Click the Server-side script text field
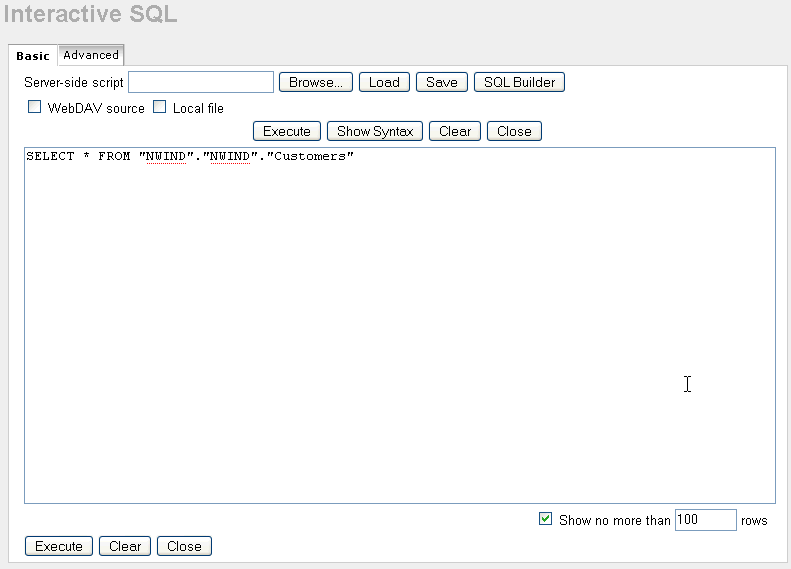The height and width of the screenshot is (569, 791). (200, 82)
